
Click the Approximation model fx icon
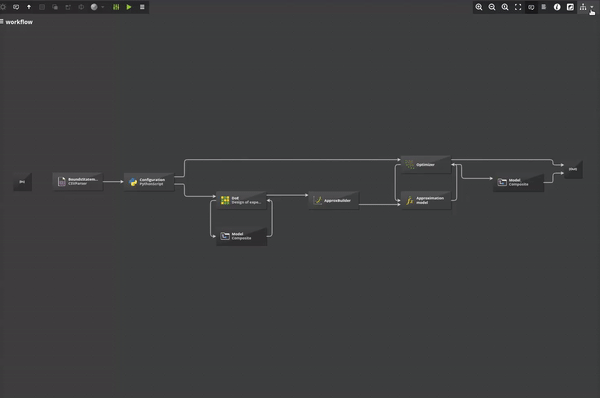click(409, 201)
